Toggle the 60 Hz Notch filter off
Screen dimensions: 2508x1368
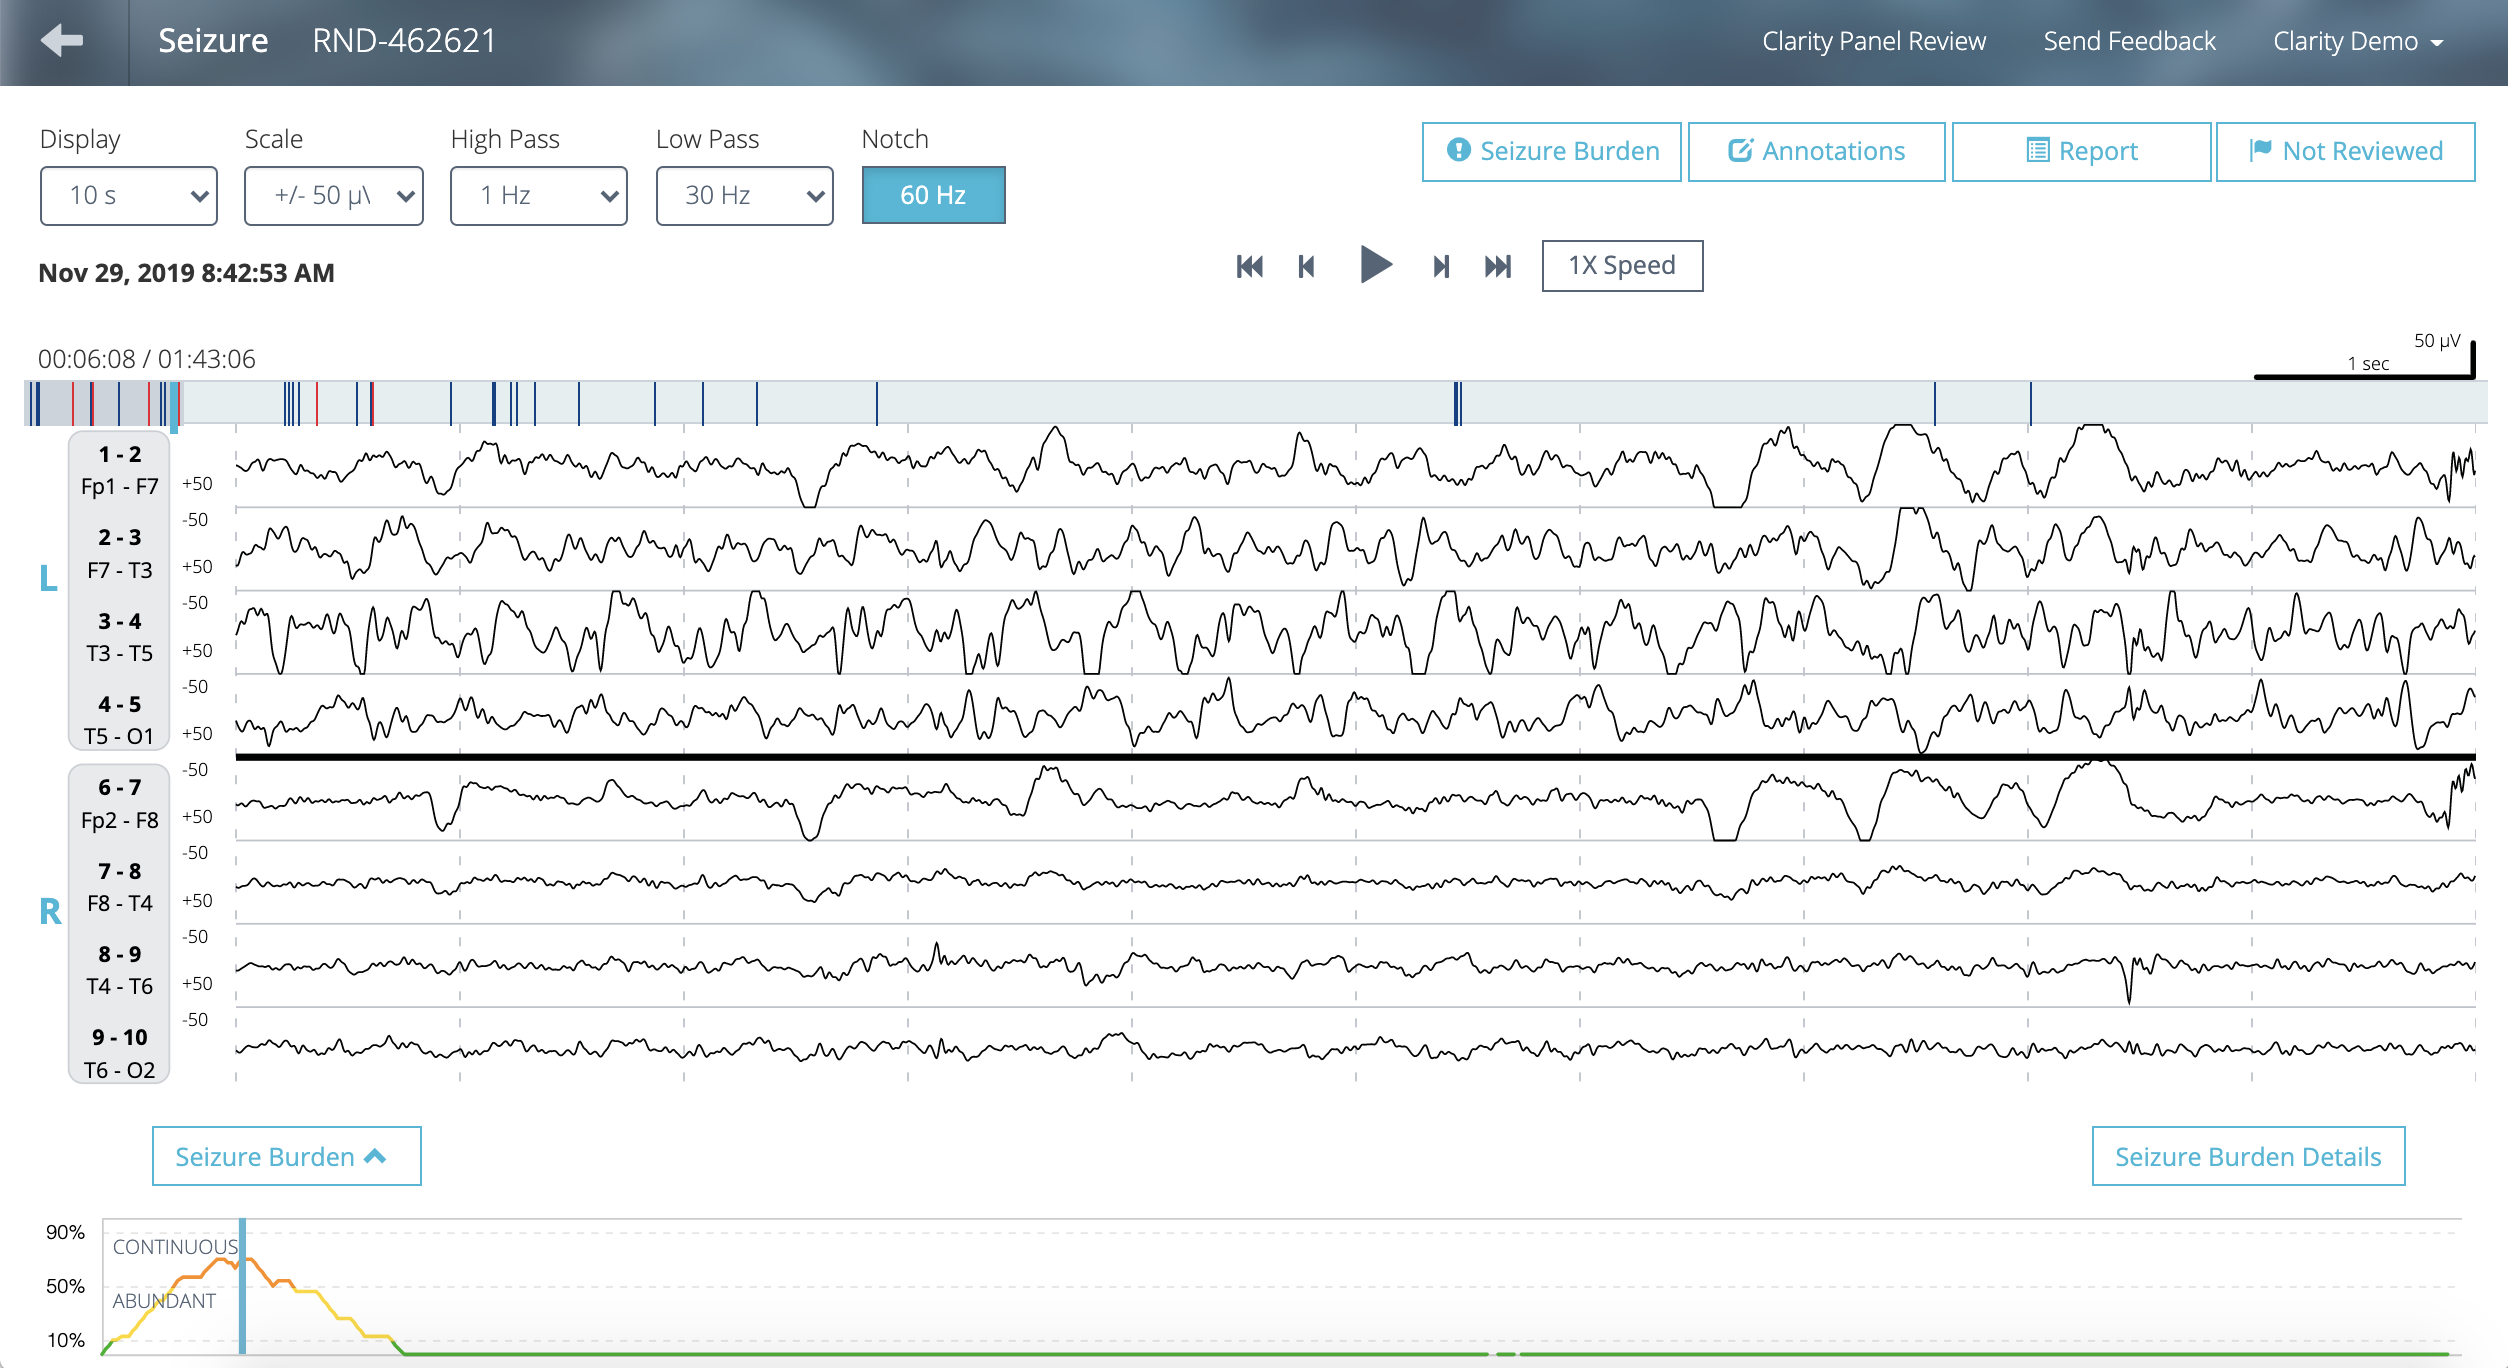point(932,195)
